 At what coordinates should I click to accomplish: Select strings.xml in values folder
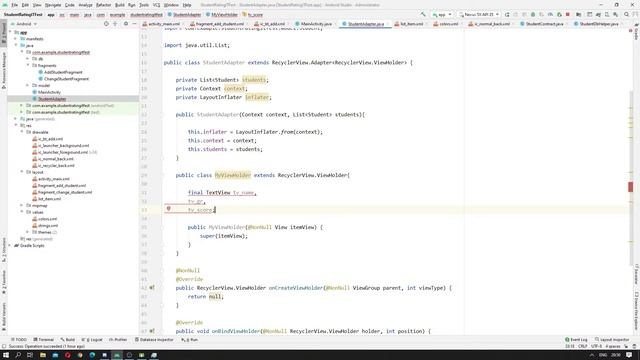pyautogui.click(x=45, y=226)
